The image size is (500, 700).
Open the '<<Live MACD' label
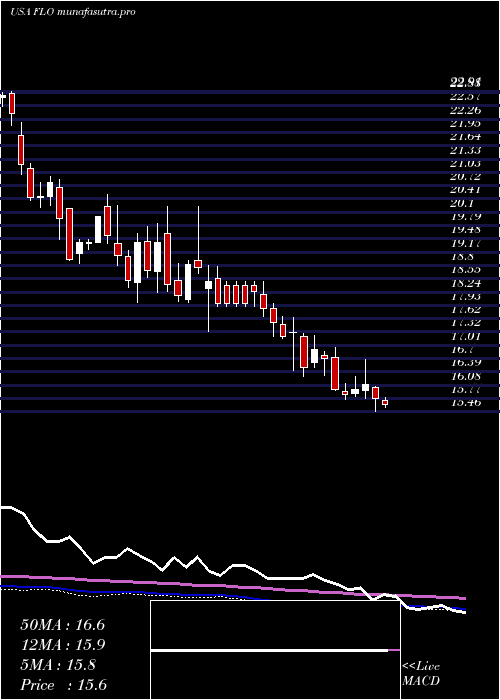(421, 674)
